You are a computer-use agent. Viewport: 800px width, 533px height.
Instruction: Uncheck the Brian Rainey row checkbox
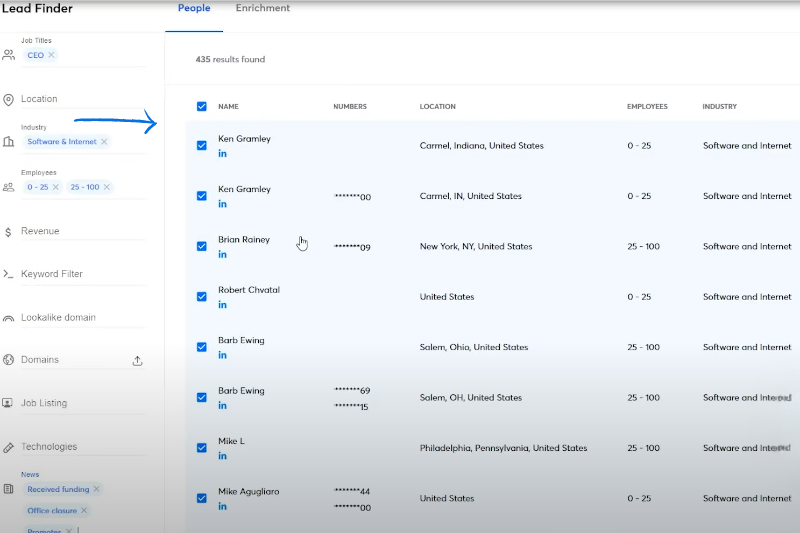202,246
